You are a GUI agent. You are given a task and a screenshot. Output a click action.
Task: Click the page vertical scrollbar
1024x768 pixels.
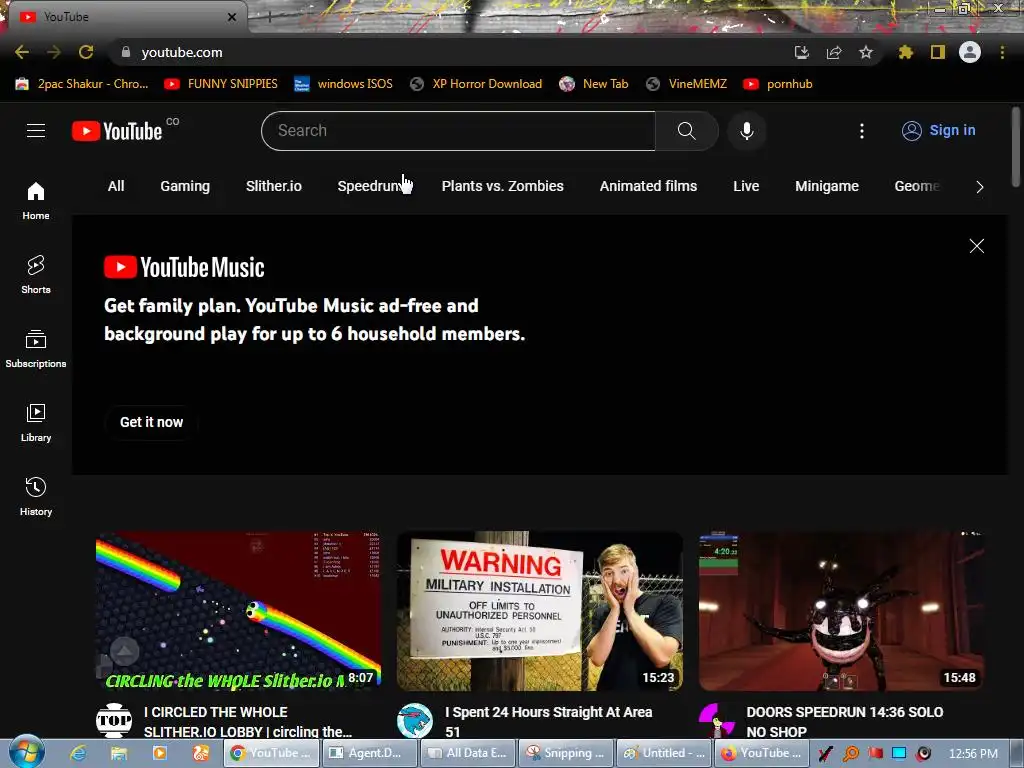coord(1016,147)
